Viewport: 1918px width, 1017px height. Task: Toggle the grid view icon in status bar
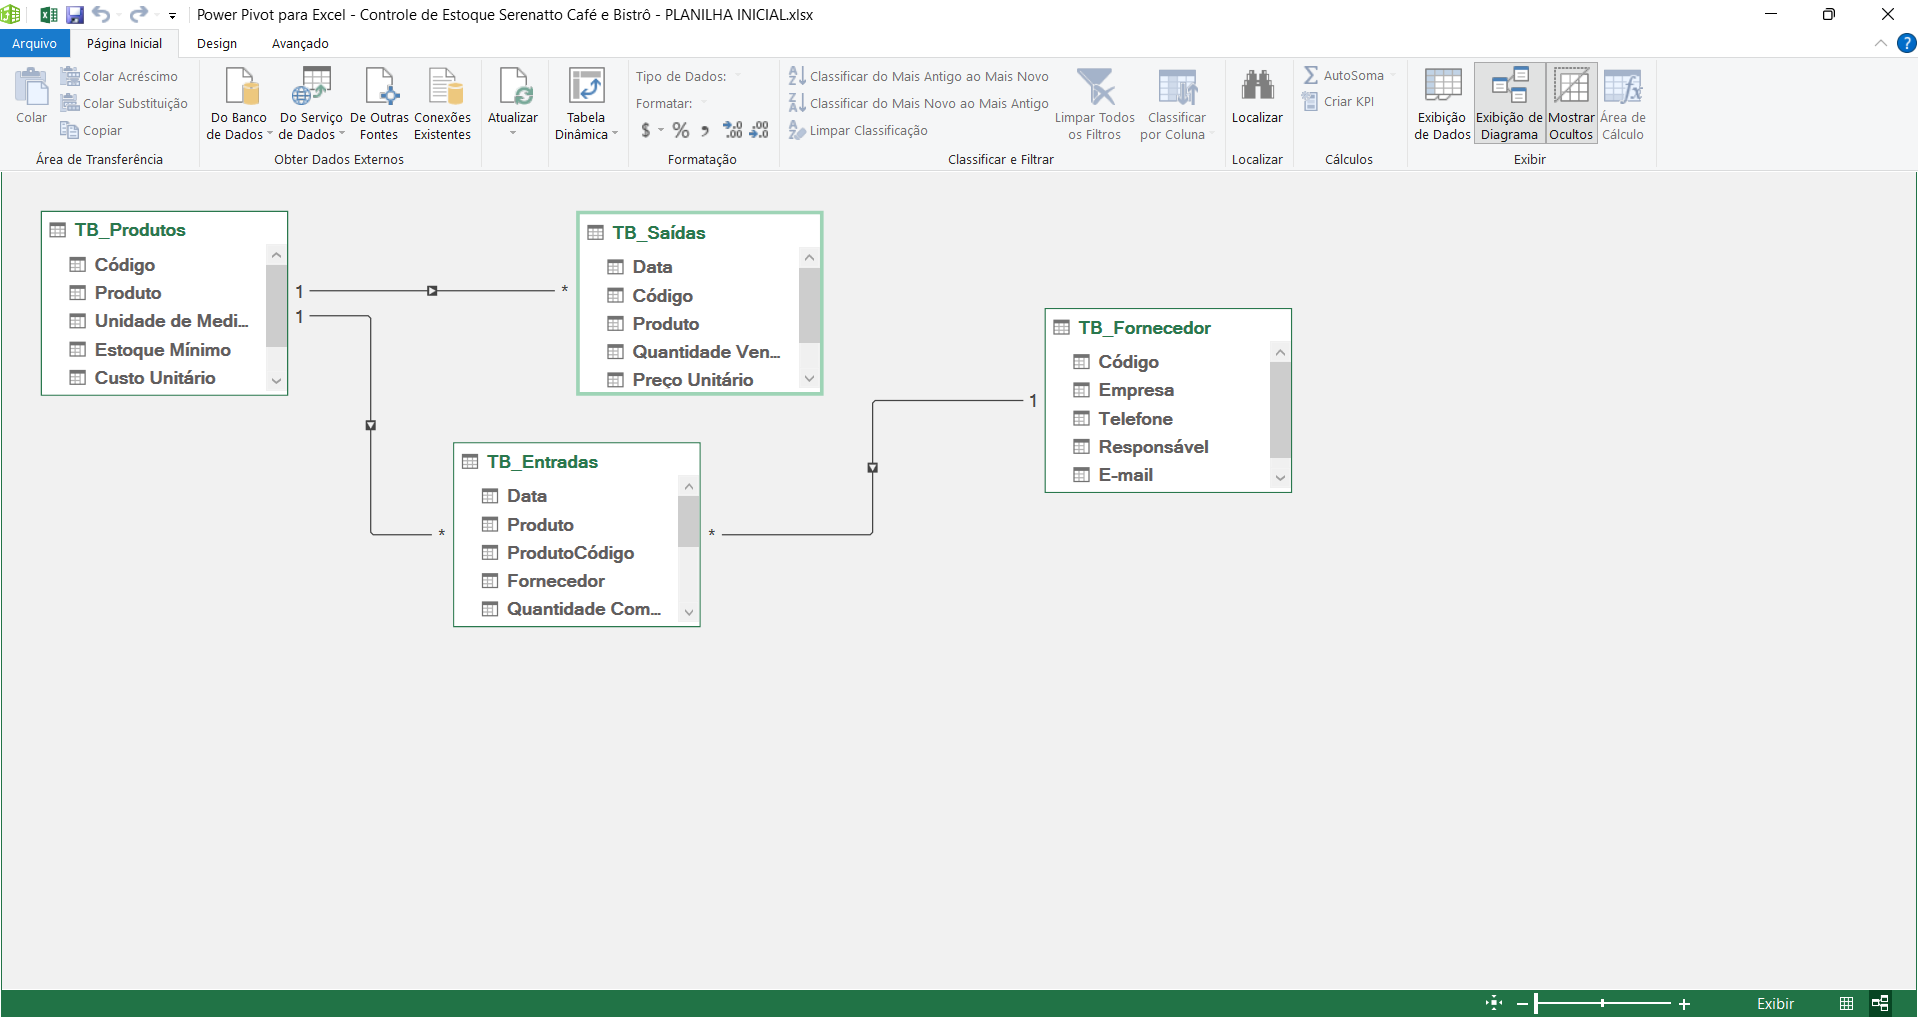(1846, 1003)
